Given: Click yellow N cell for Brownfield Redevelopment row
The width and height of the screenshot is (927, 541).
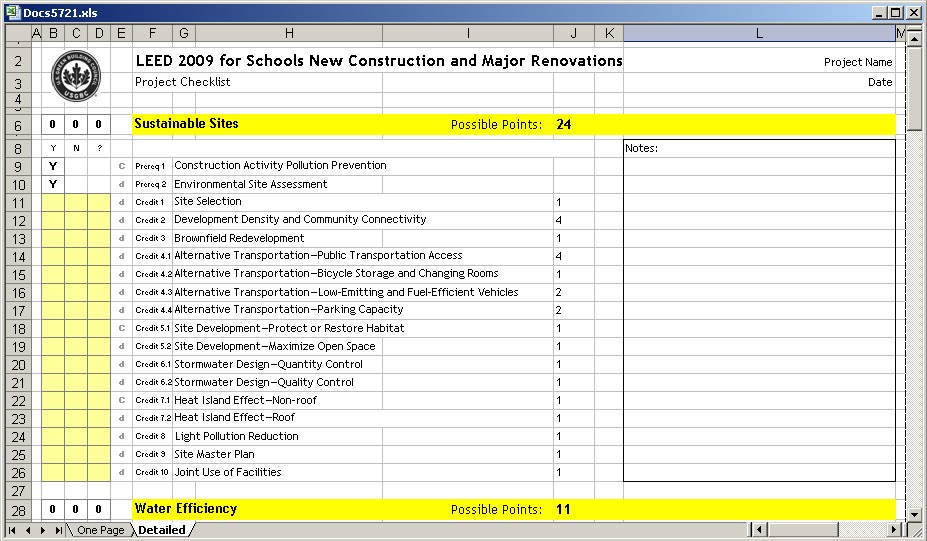Looking at the screenshot, I should tap(76, 238).
